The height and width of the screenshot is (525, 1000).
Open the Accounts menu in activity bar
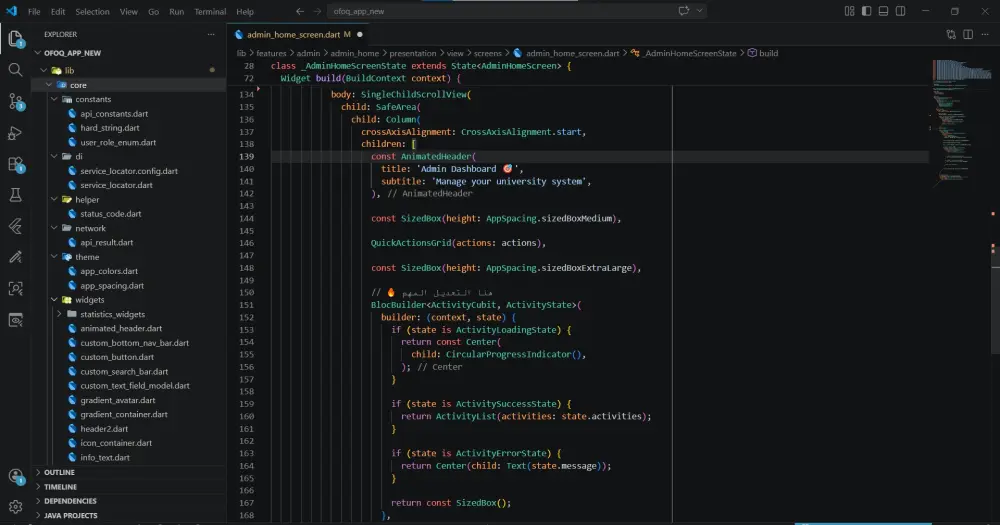(15, 476)
